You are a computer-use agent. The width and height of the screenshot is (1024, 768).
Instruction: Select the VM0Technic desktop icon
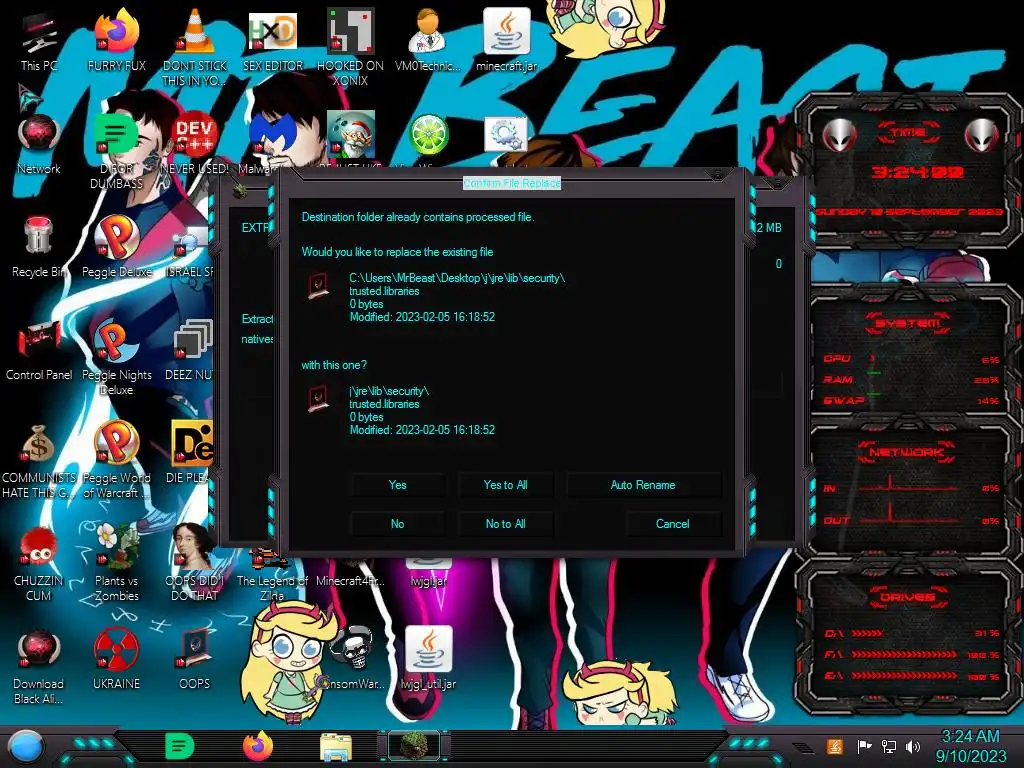click(428, 40)
